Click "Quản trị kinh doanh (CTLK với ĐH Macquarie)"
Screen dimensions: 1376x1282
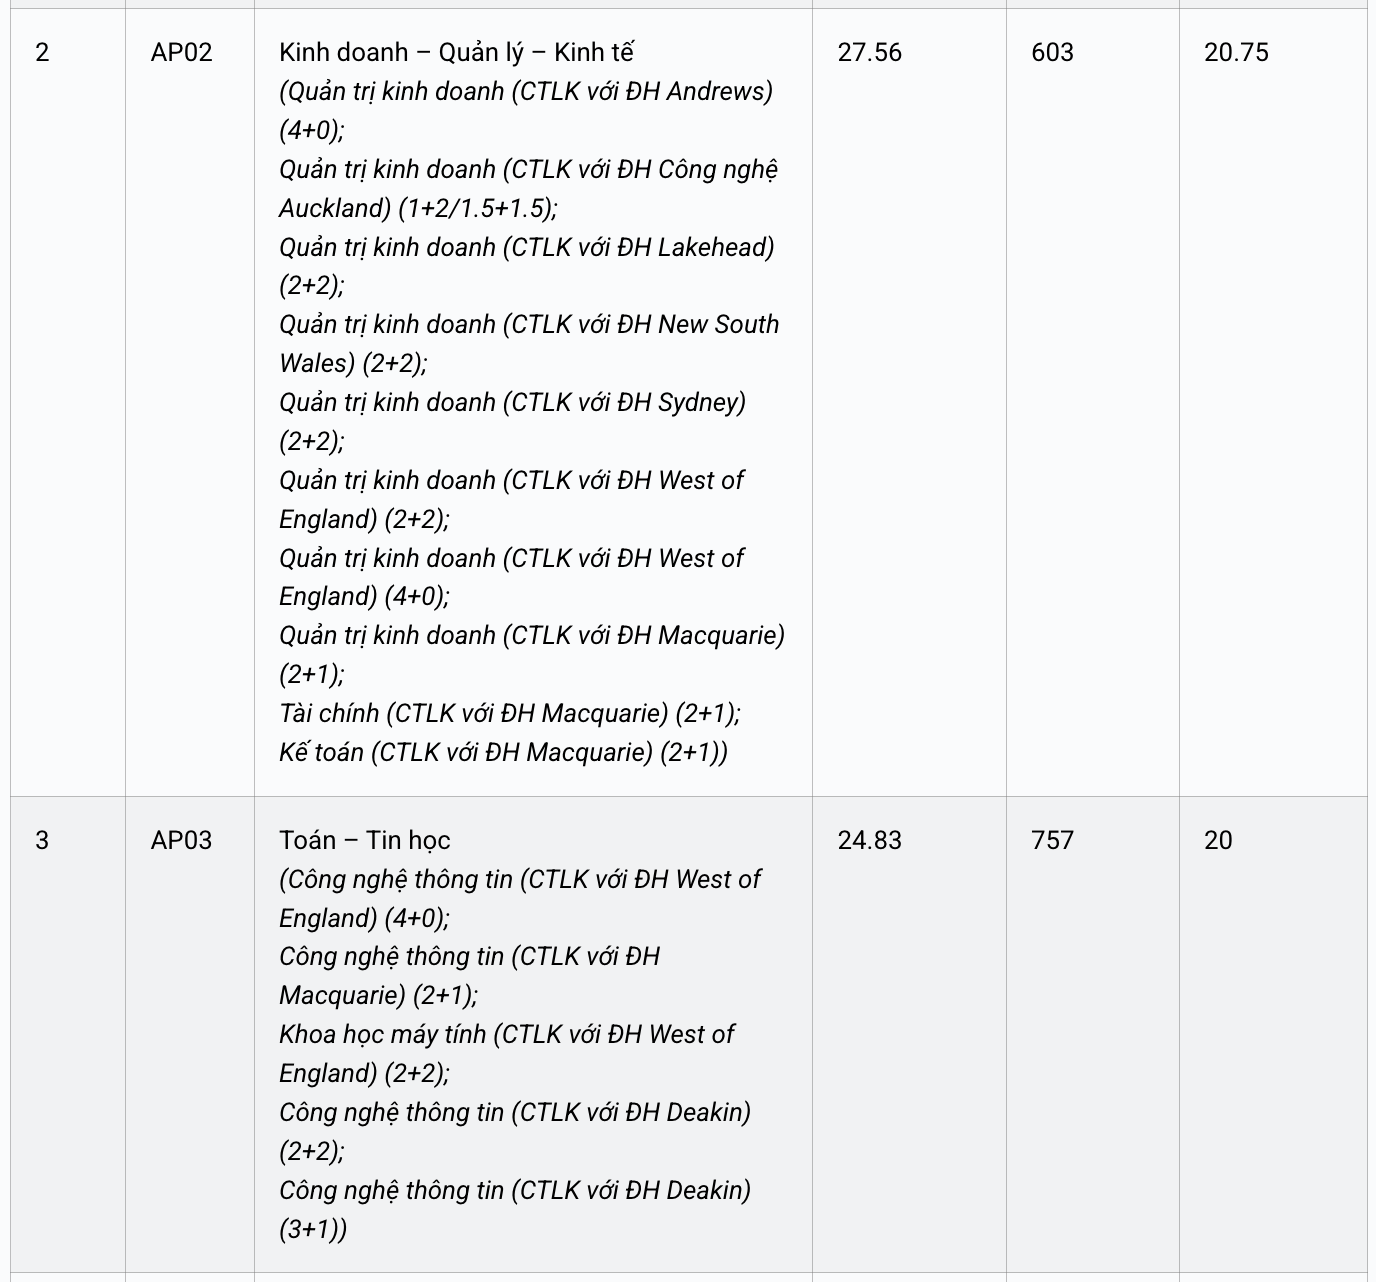[531, 635]
